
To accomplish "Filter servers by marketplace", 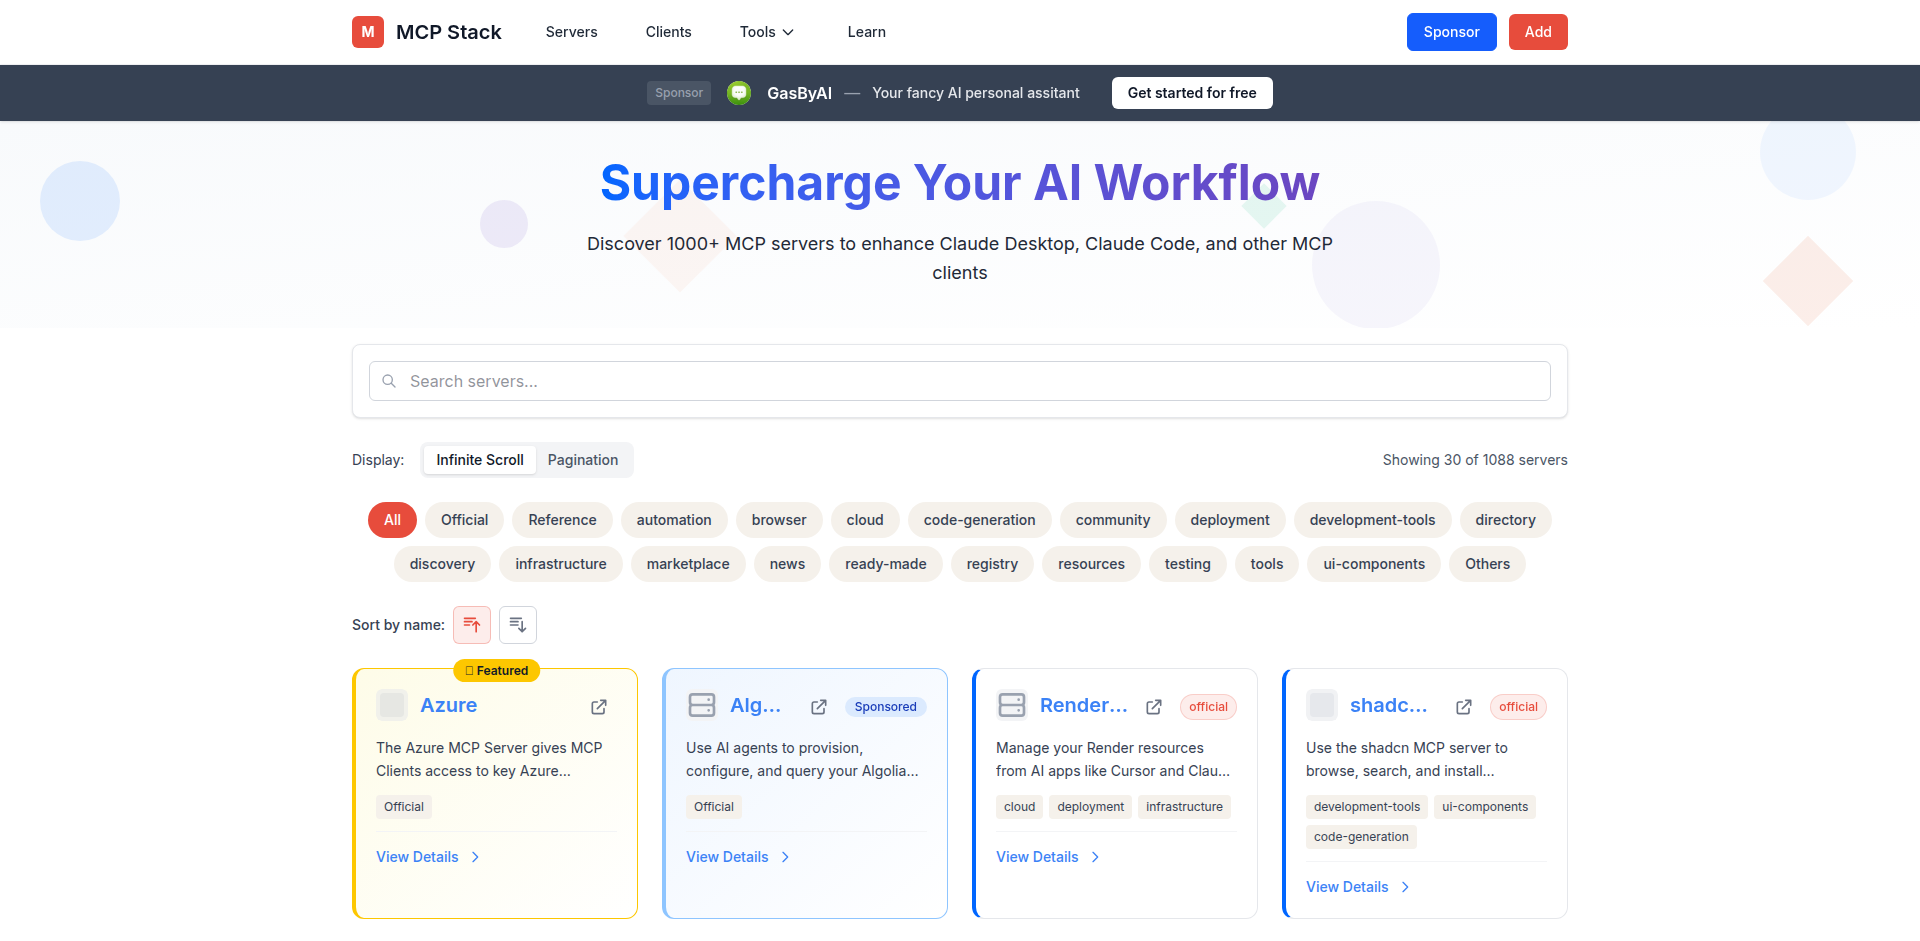I will [688, 564].
